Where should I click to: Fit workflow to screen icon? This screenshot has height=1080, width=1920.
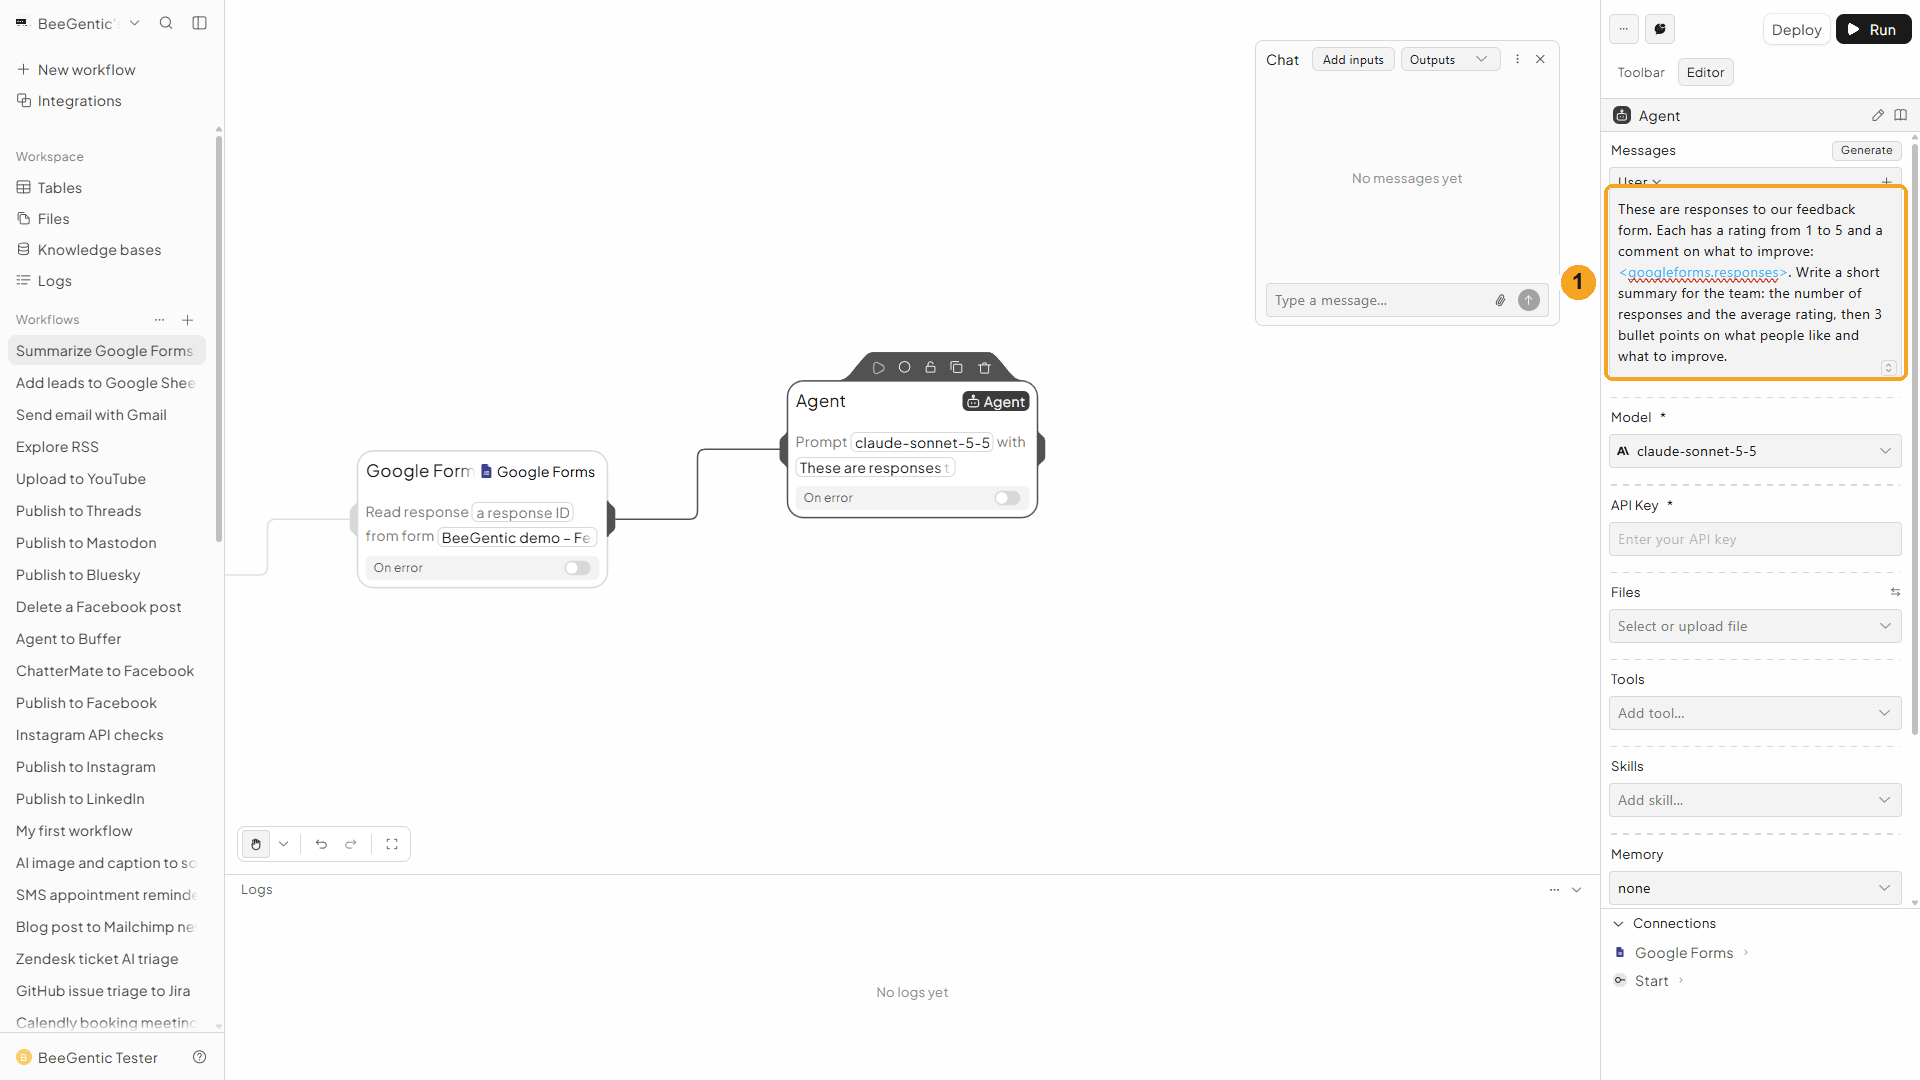point(392,844)
